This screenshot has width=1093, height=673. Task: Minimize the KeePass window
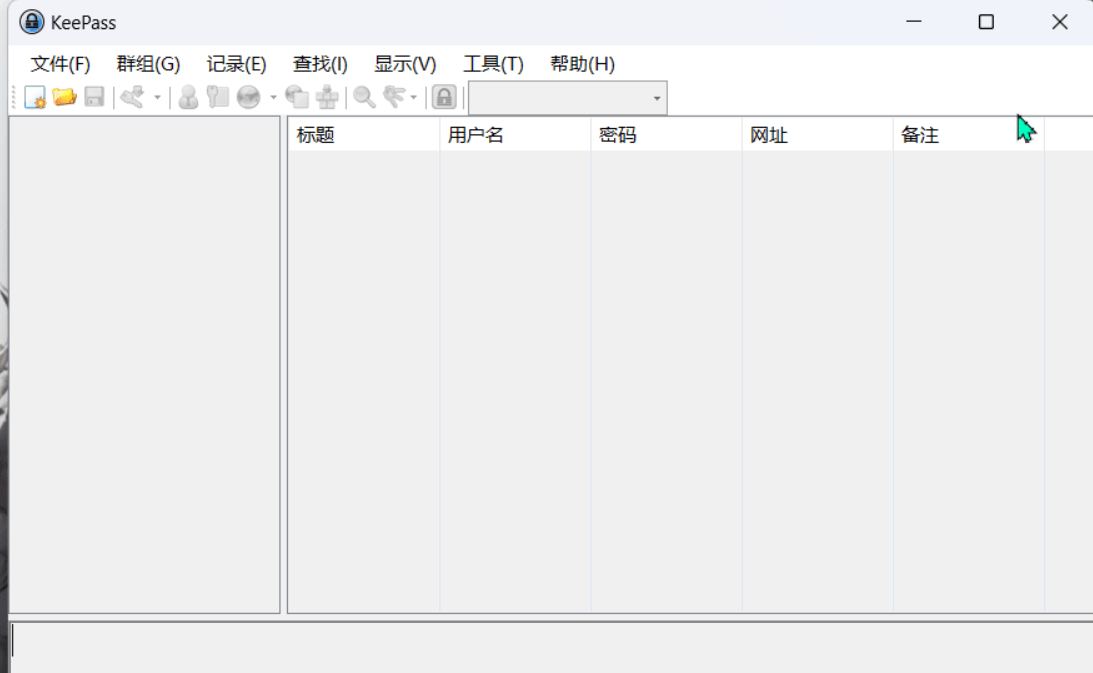(914, 22)
